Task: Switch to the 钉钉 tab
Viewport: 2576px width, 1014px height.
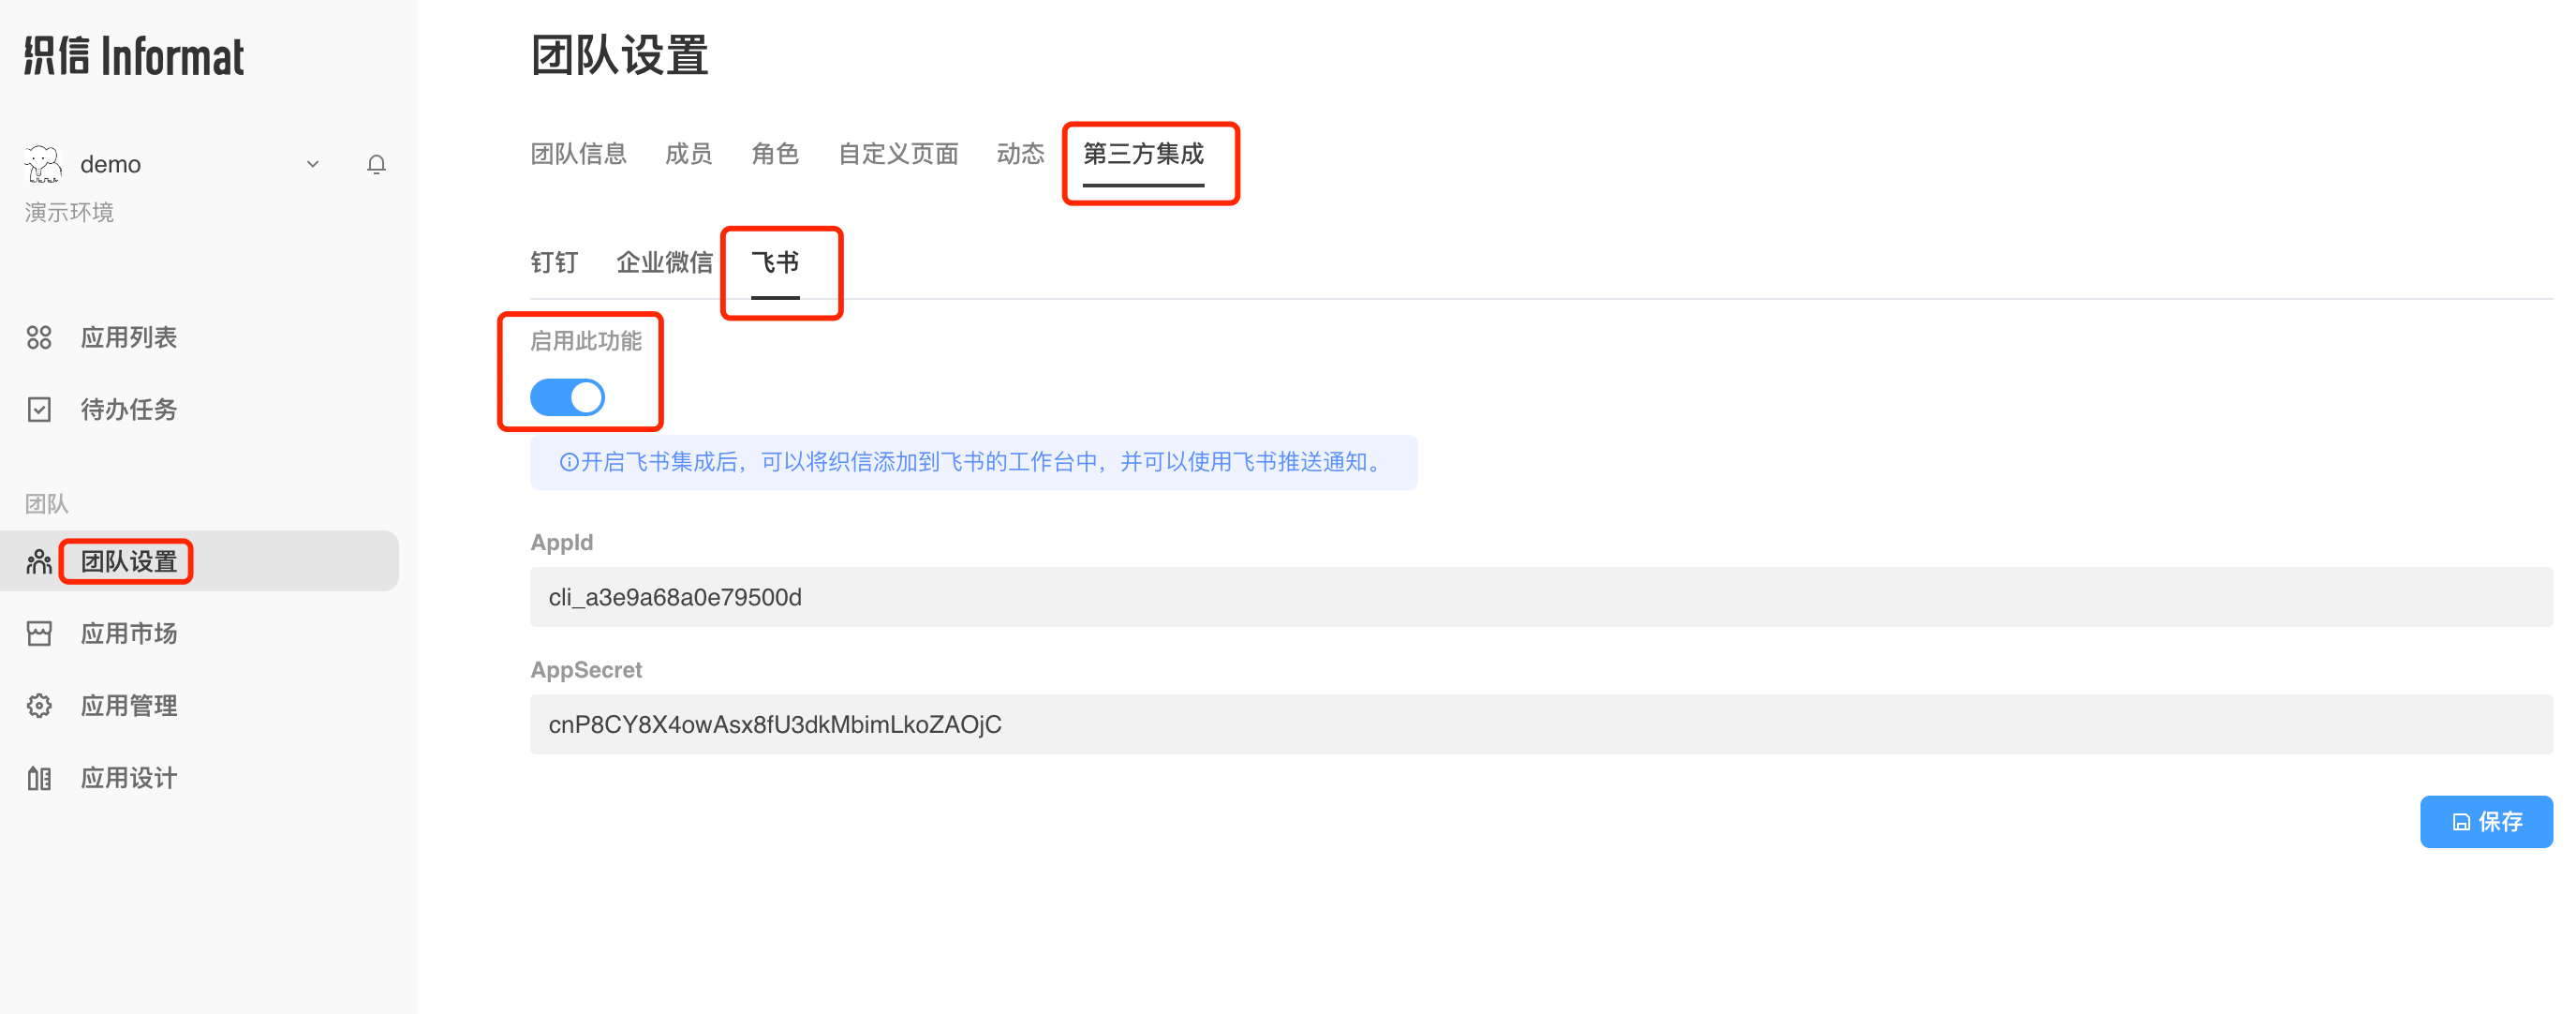Action: pos(554,263)
